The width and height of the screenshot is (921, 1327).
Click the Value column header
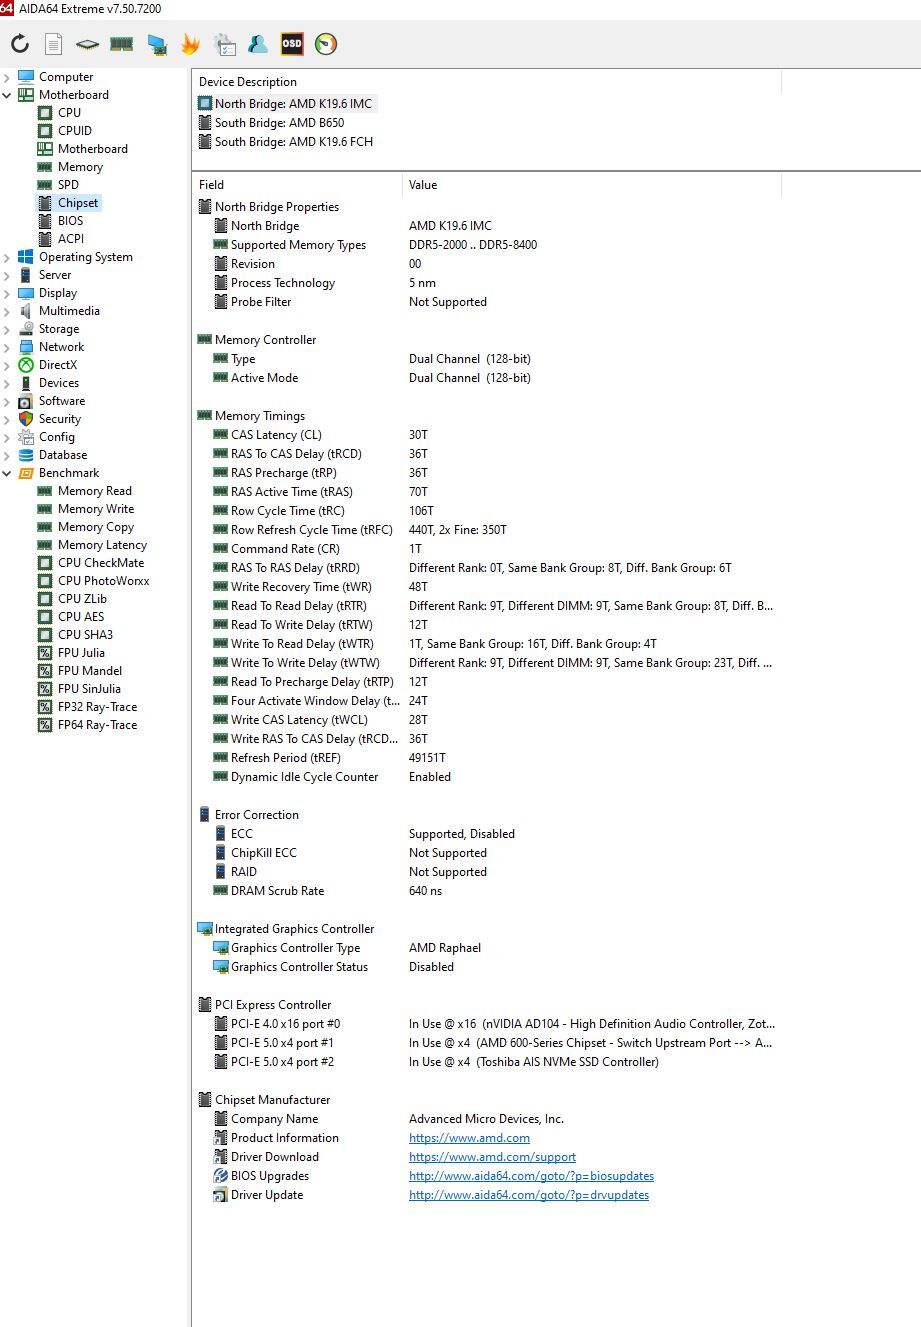click(592, 185)
